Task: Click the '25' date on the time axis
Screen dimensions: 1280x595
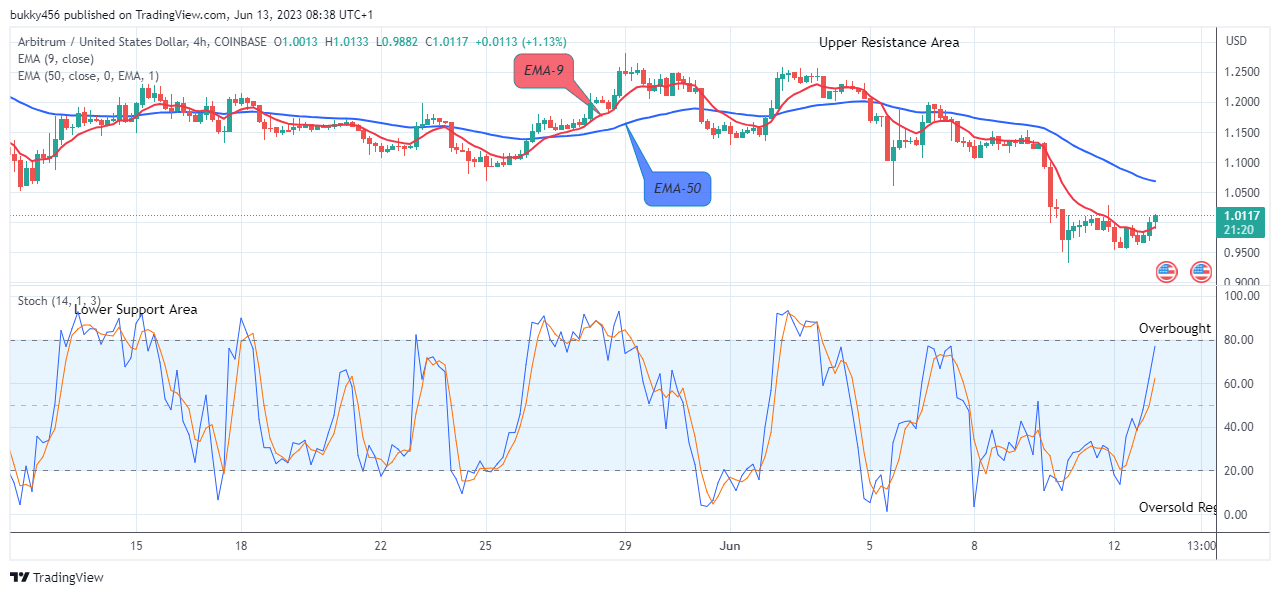Action: coord(485,546)
